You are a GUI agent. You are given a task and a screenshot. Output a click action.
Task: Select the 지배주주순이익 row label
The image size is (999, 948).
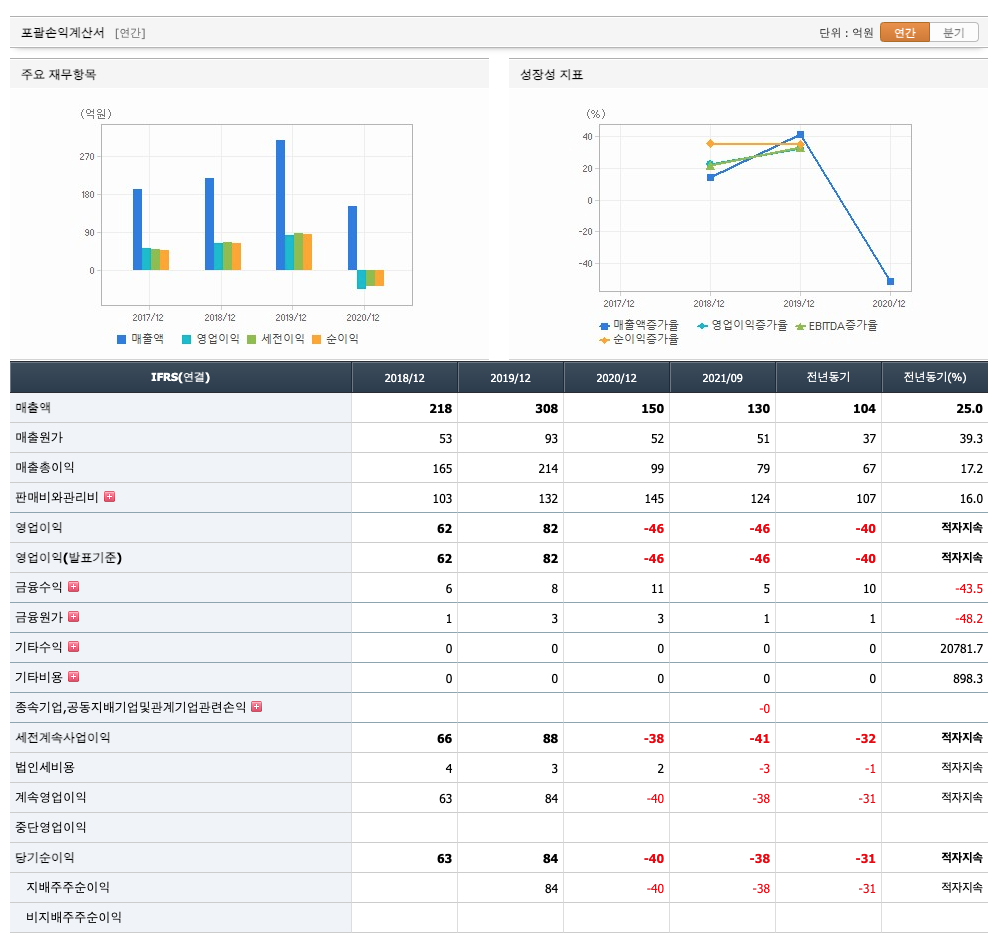click(68, 887)
